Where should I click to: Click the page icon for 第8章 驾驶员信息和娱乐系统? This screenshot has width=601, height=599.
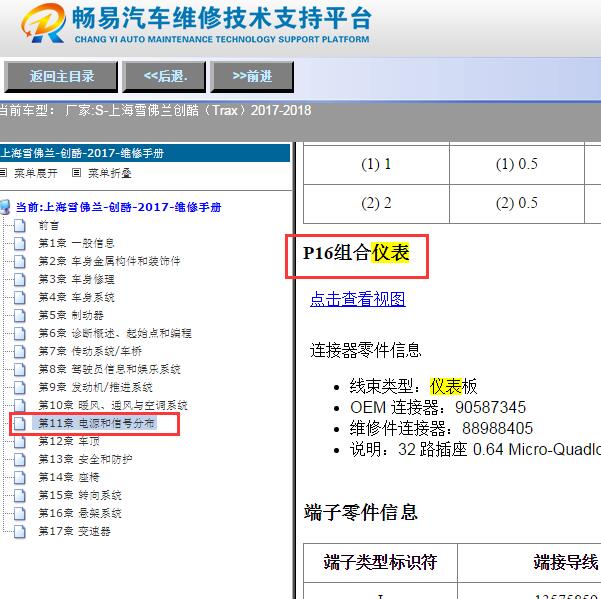(20, 369)
